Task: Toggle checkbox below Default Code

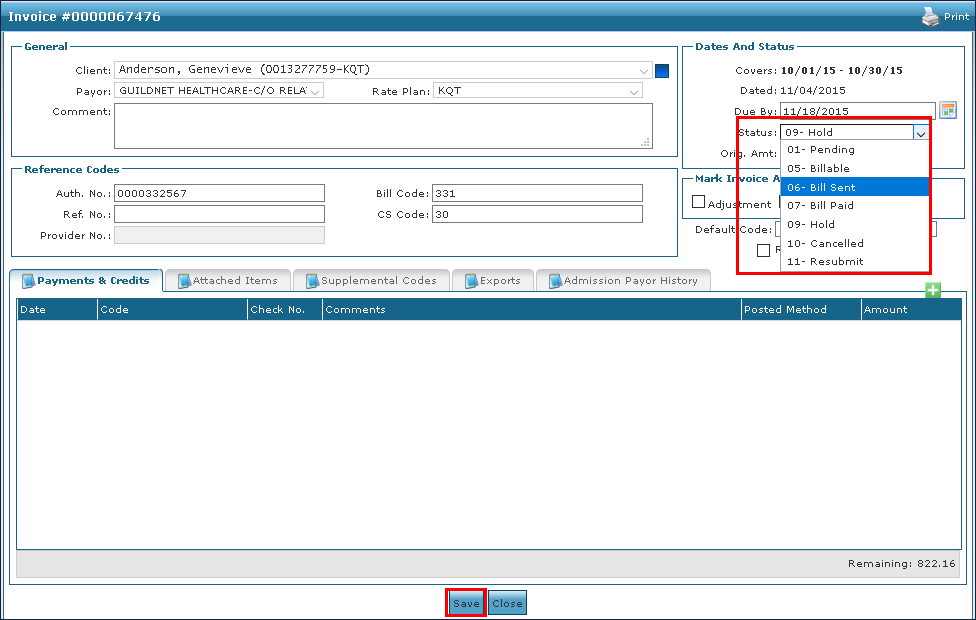Action: [764, 250]
